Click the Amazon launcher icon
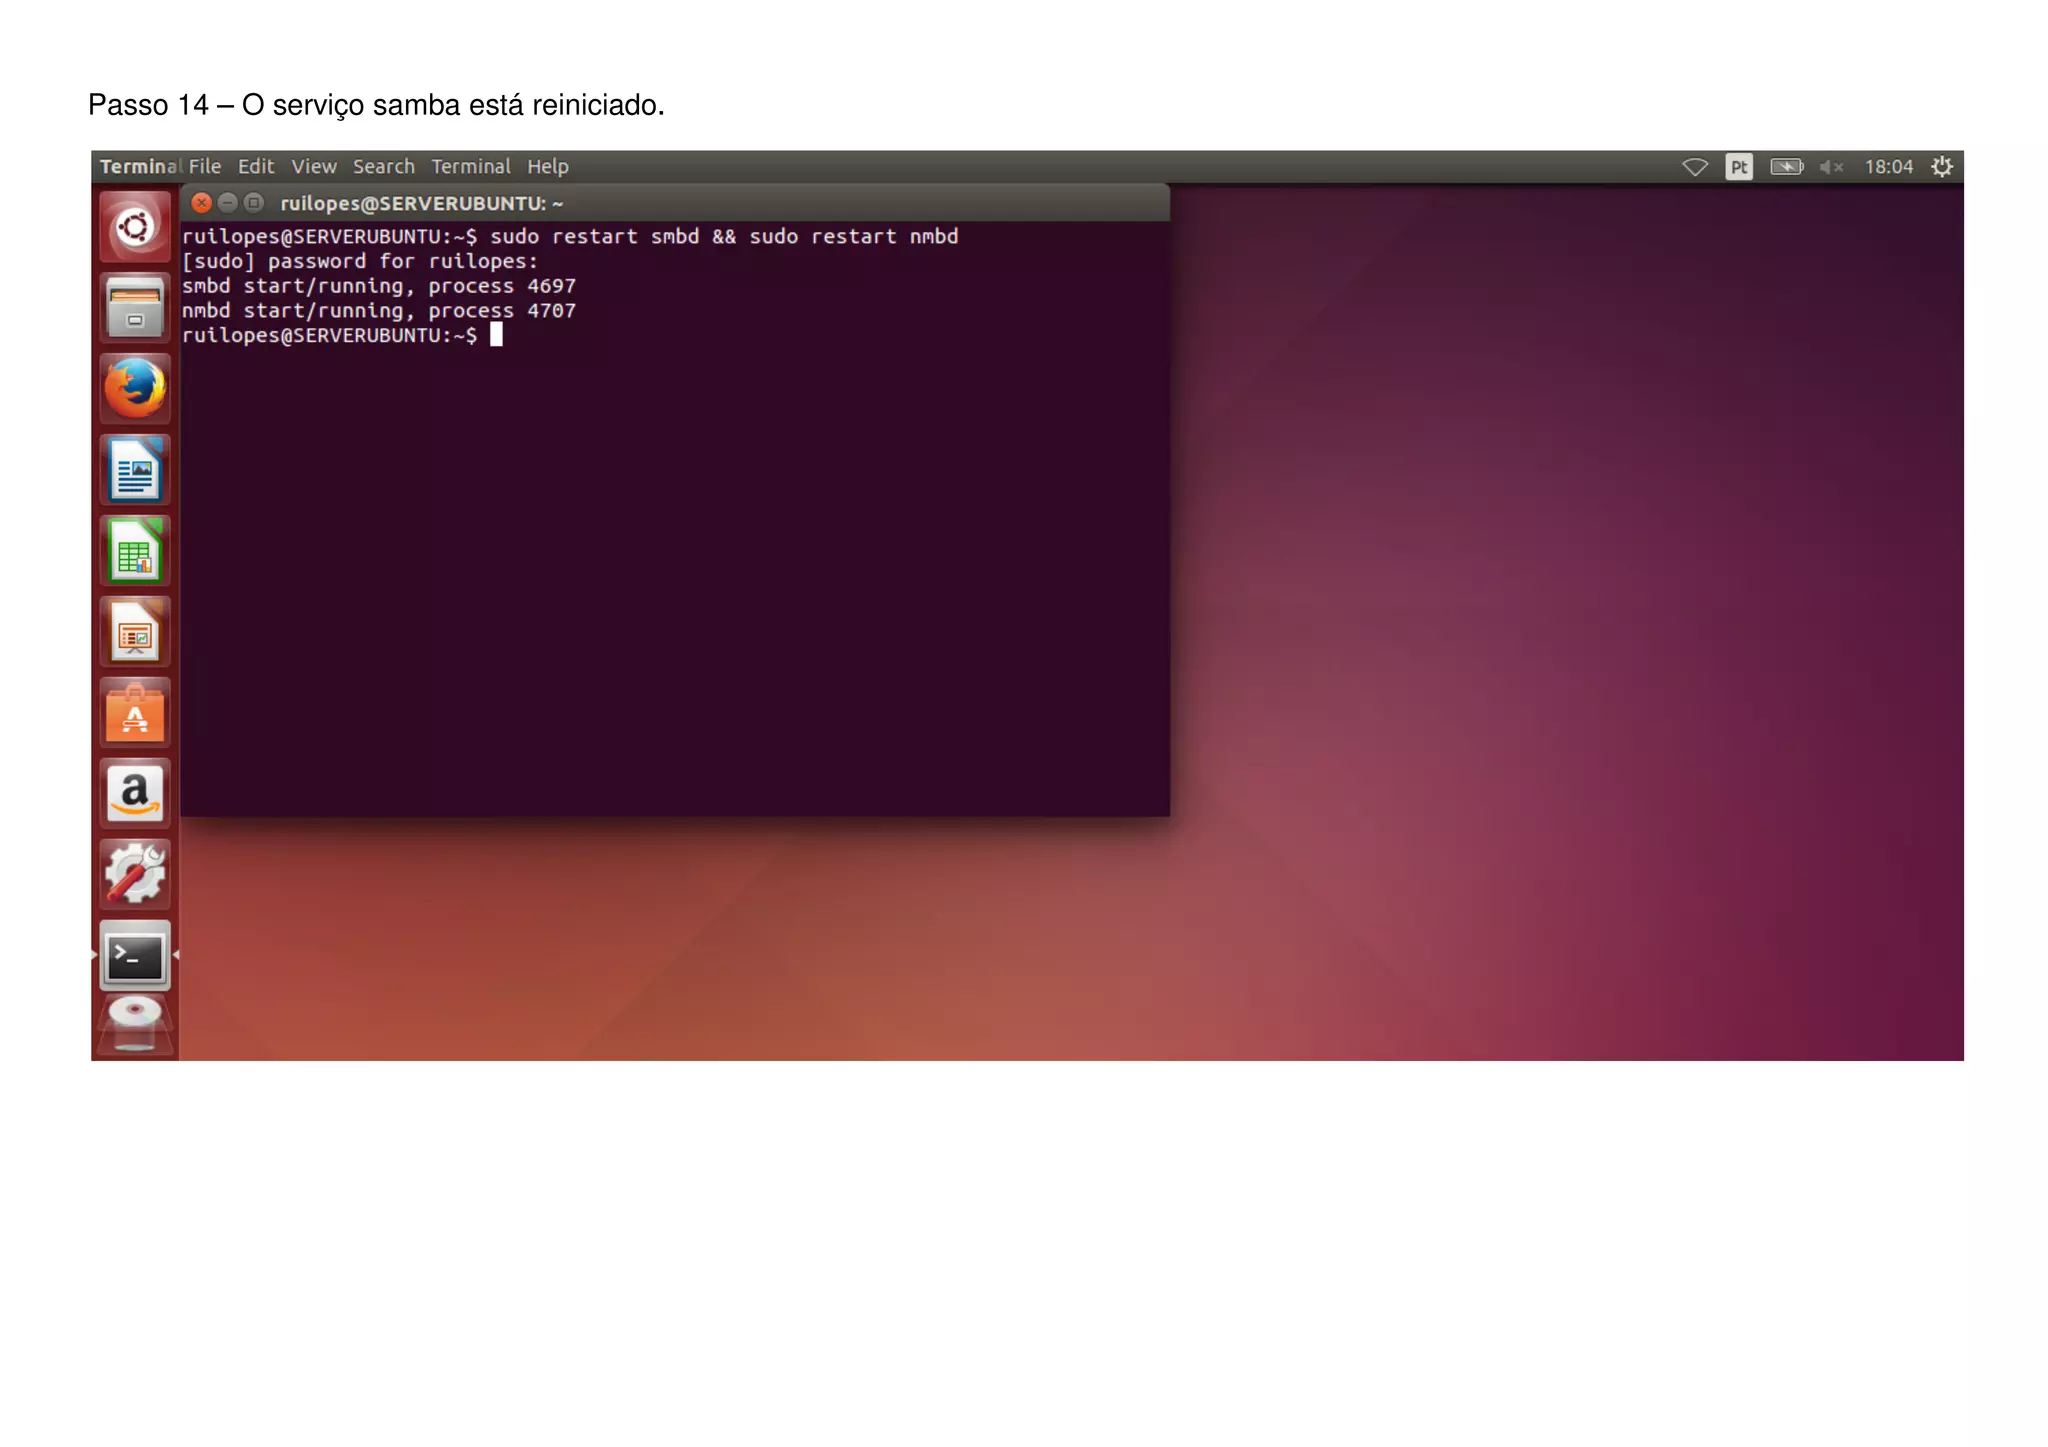Image resolution: width=2048 pixels, height=1447 pixels. click(x=135, y=794)
